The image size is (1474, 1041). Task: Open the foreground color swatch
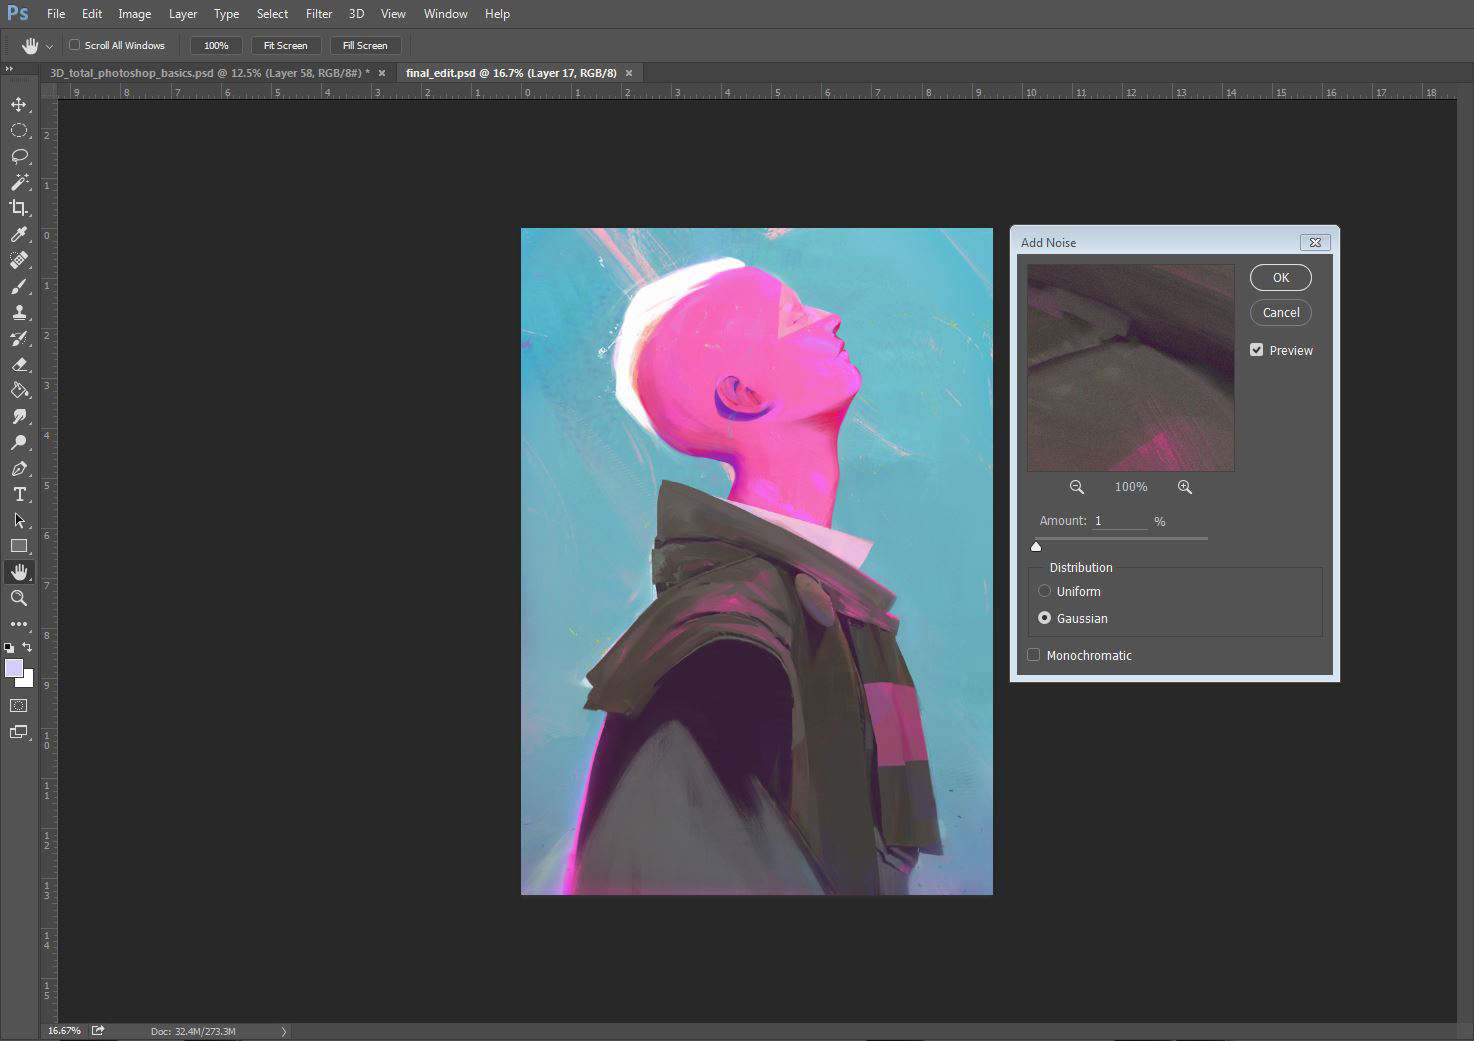tap(13, 668)
